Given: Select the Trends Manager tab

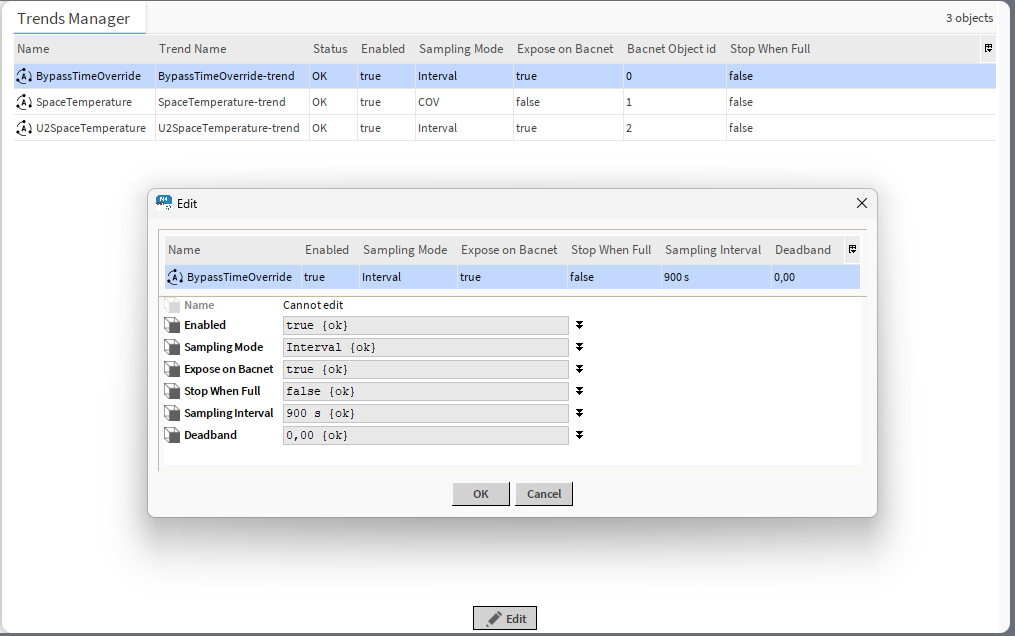Looking at the screenshot, I should pos(74,18).
